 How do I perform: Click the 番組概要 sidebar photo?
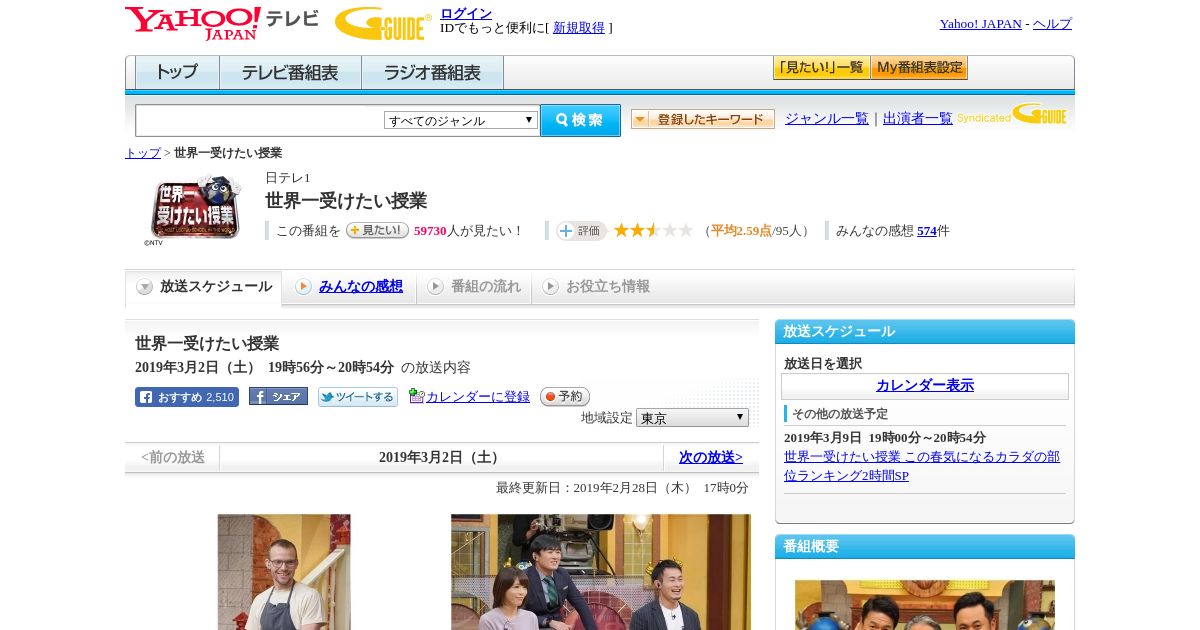coord(925,605)
